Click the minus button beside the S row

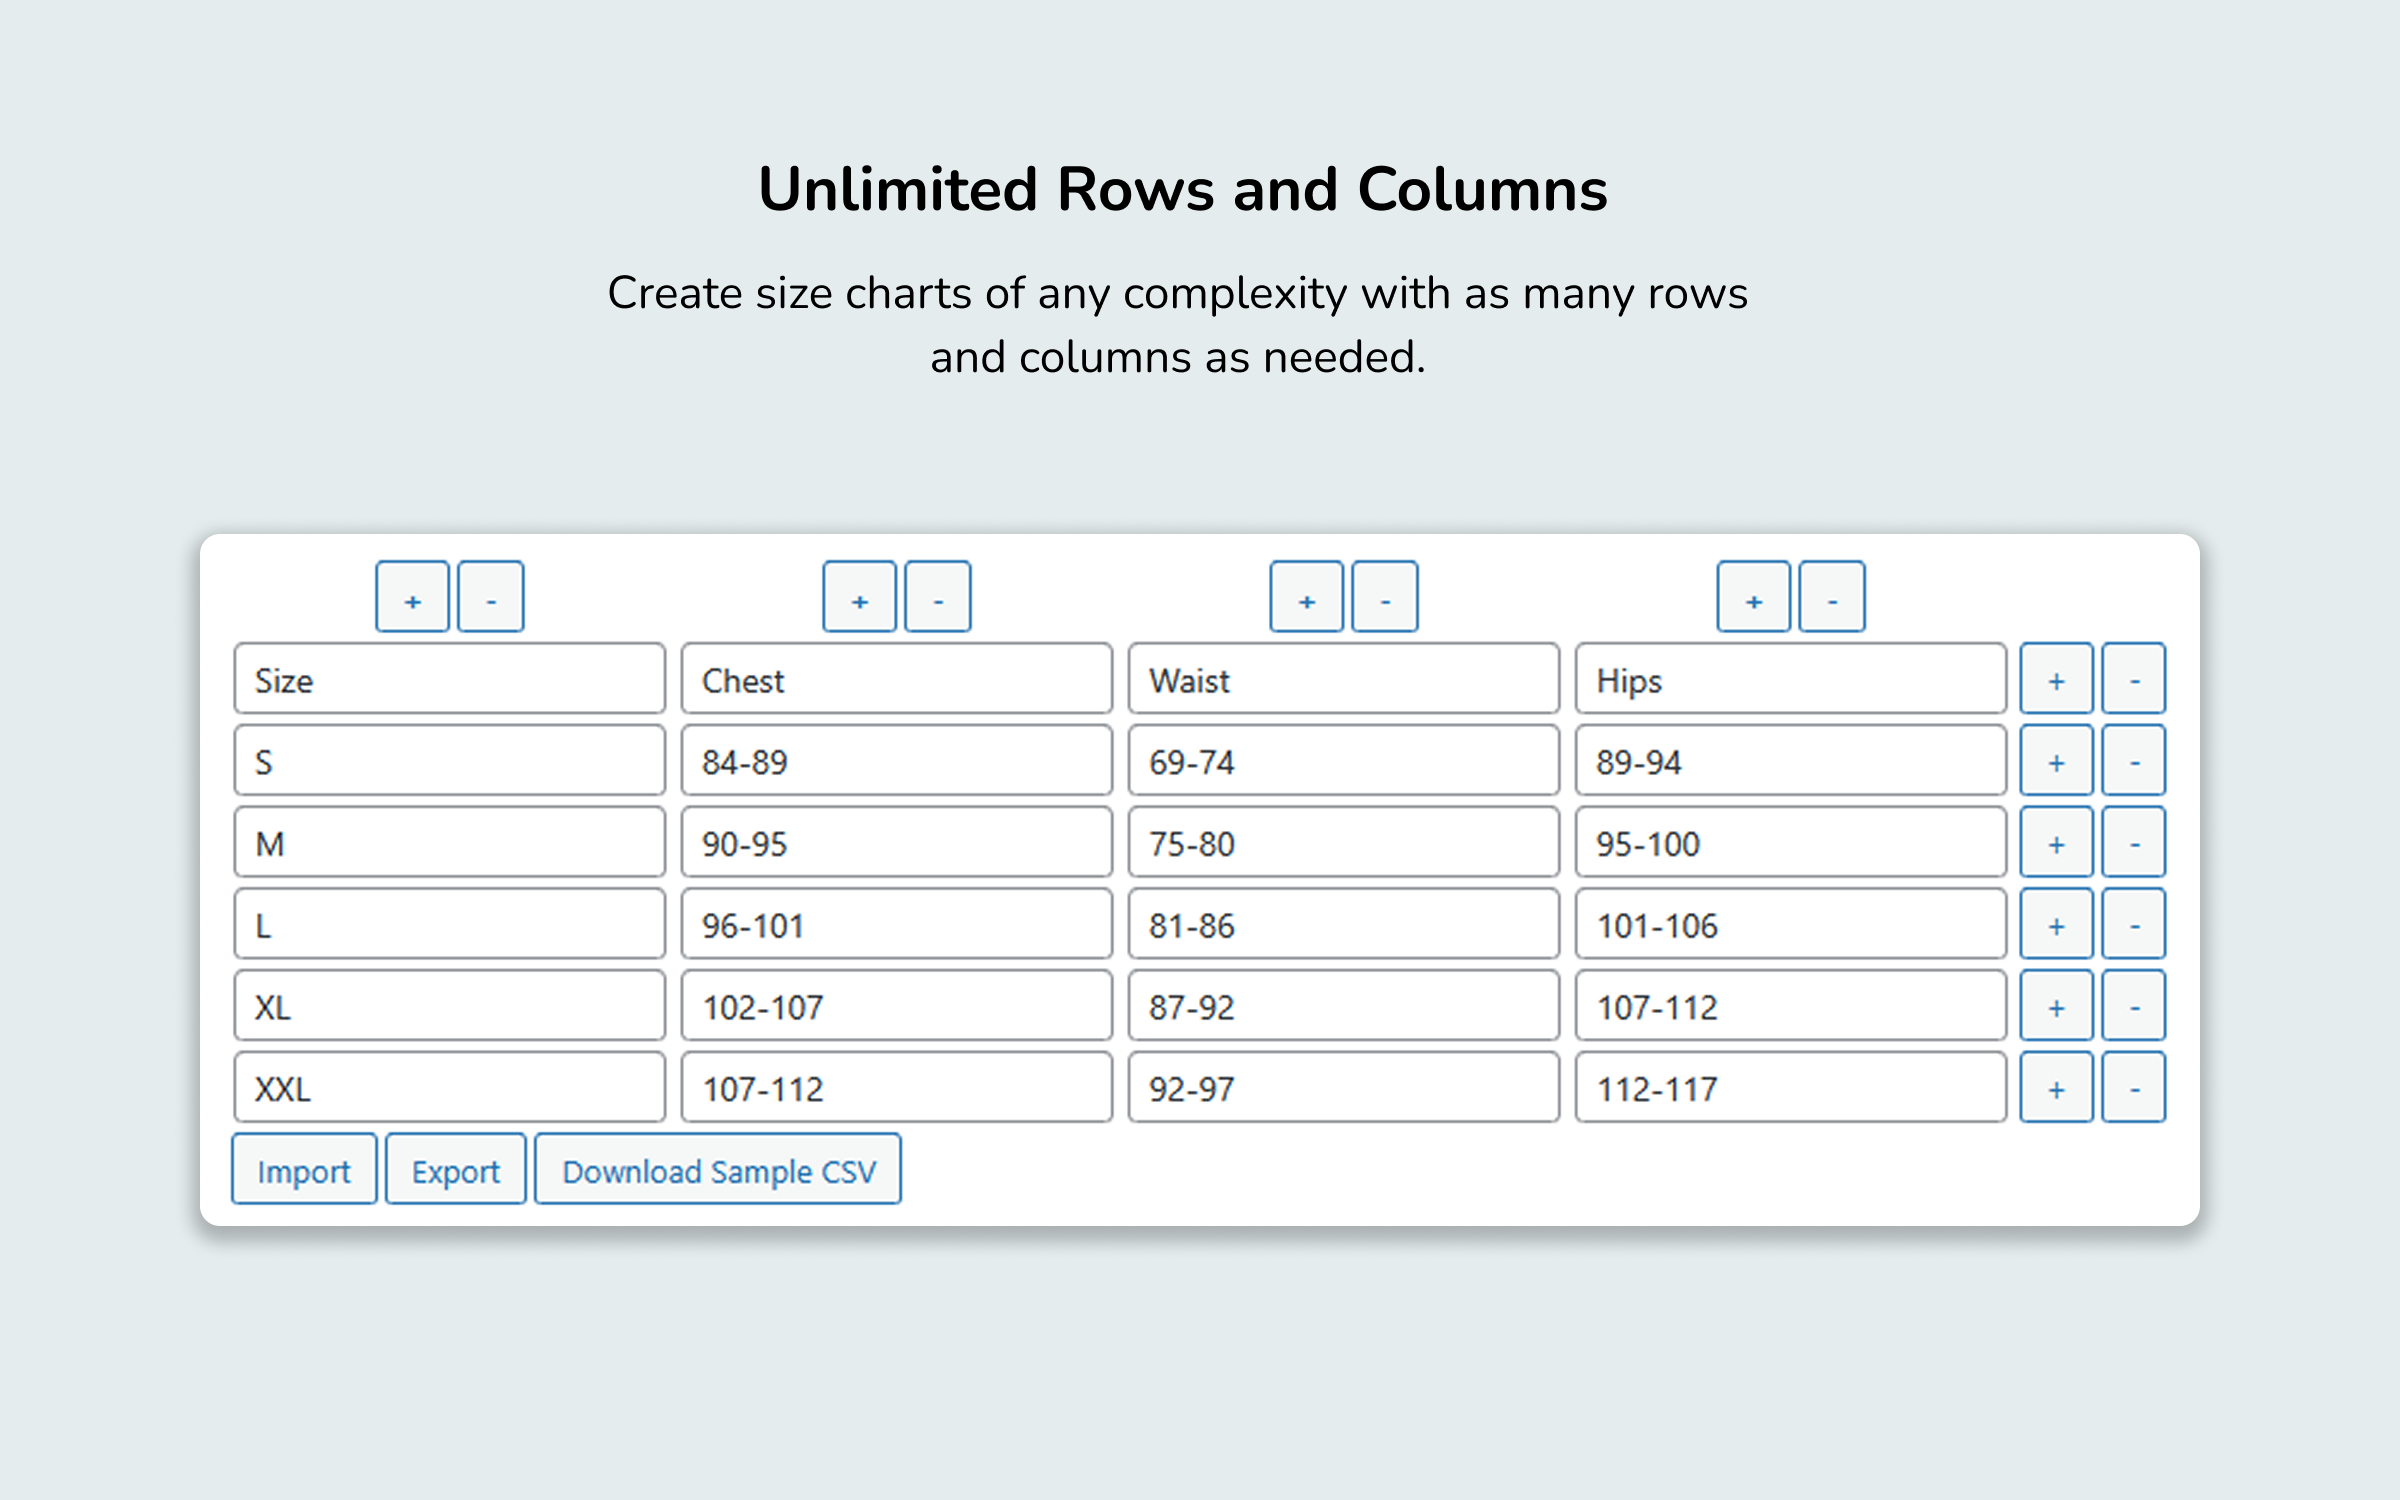pyautogui.click(x=2133, y=761)
